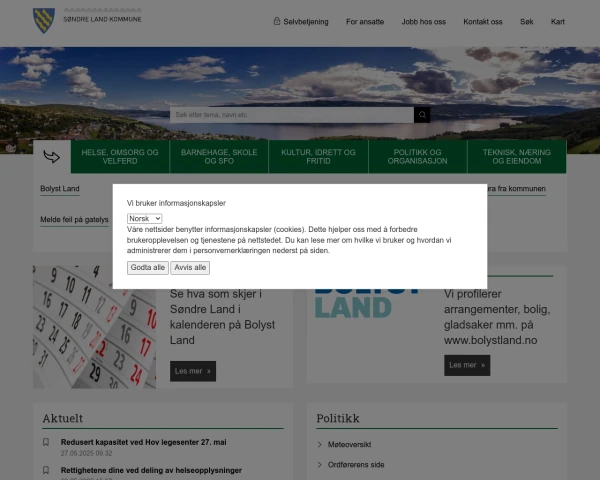
Task: Focus the 'Søk etter tema, navn etc.' field
Action: click(292, 115)
